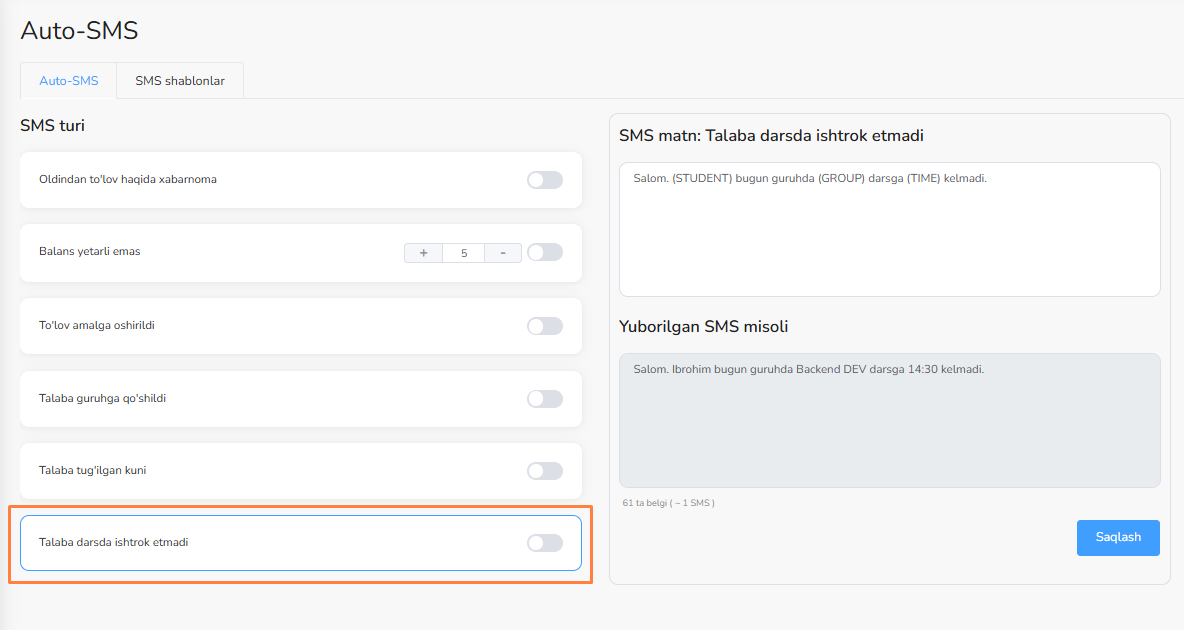Viewport: 1184px width, 630px height.
Task: Click the Yuborilgan SMS misoli preview box
Action: coord(889,420)
